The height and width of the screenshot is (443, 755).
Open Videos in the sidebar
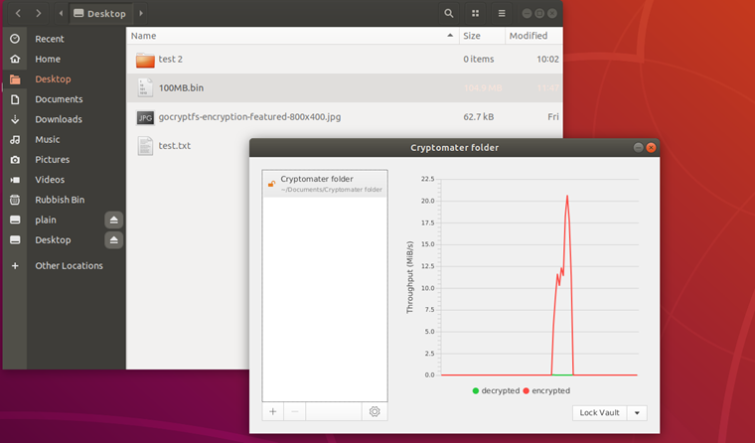64,180
